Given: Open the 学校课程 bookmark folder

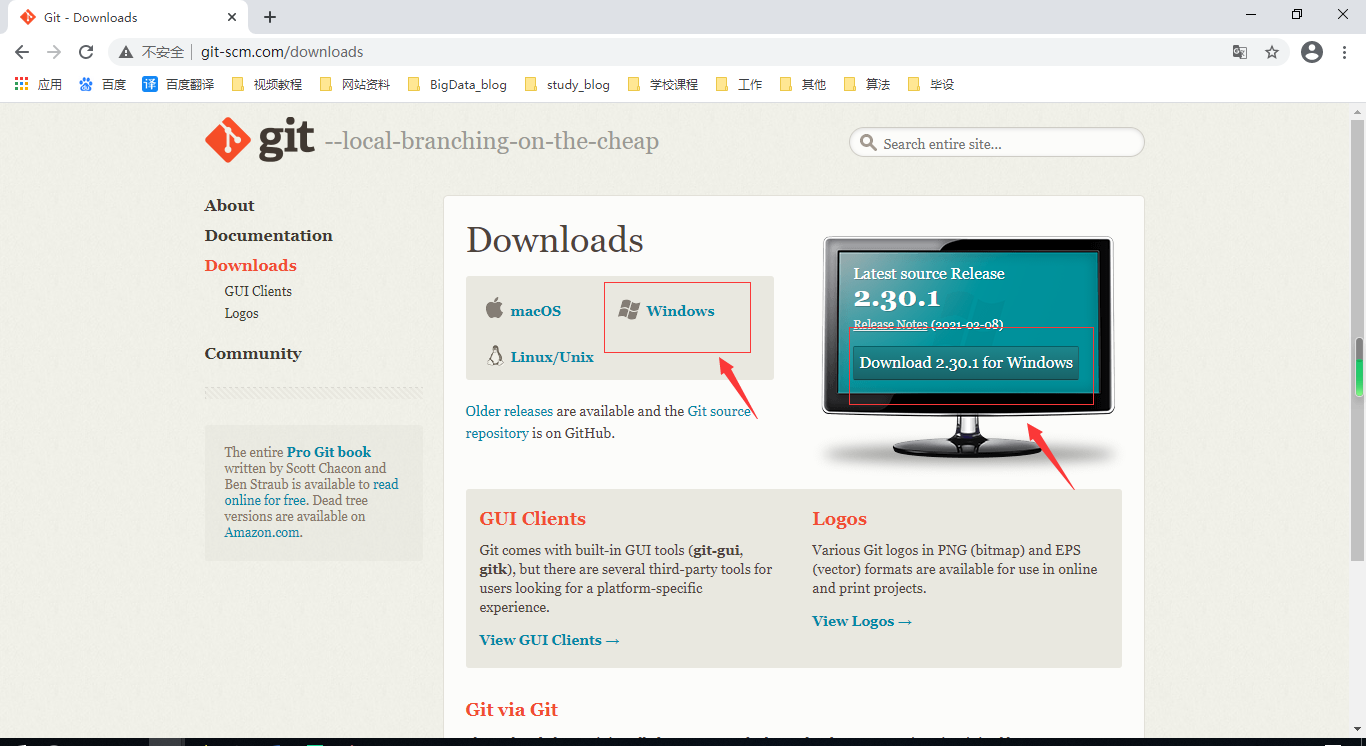Looking at the screenshot, I should click(662, 84).
